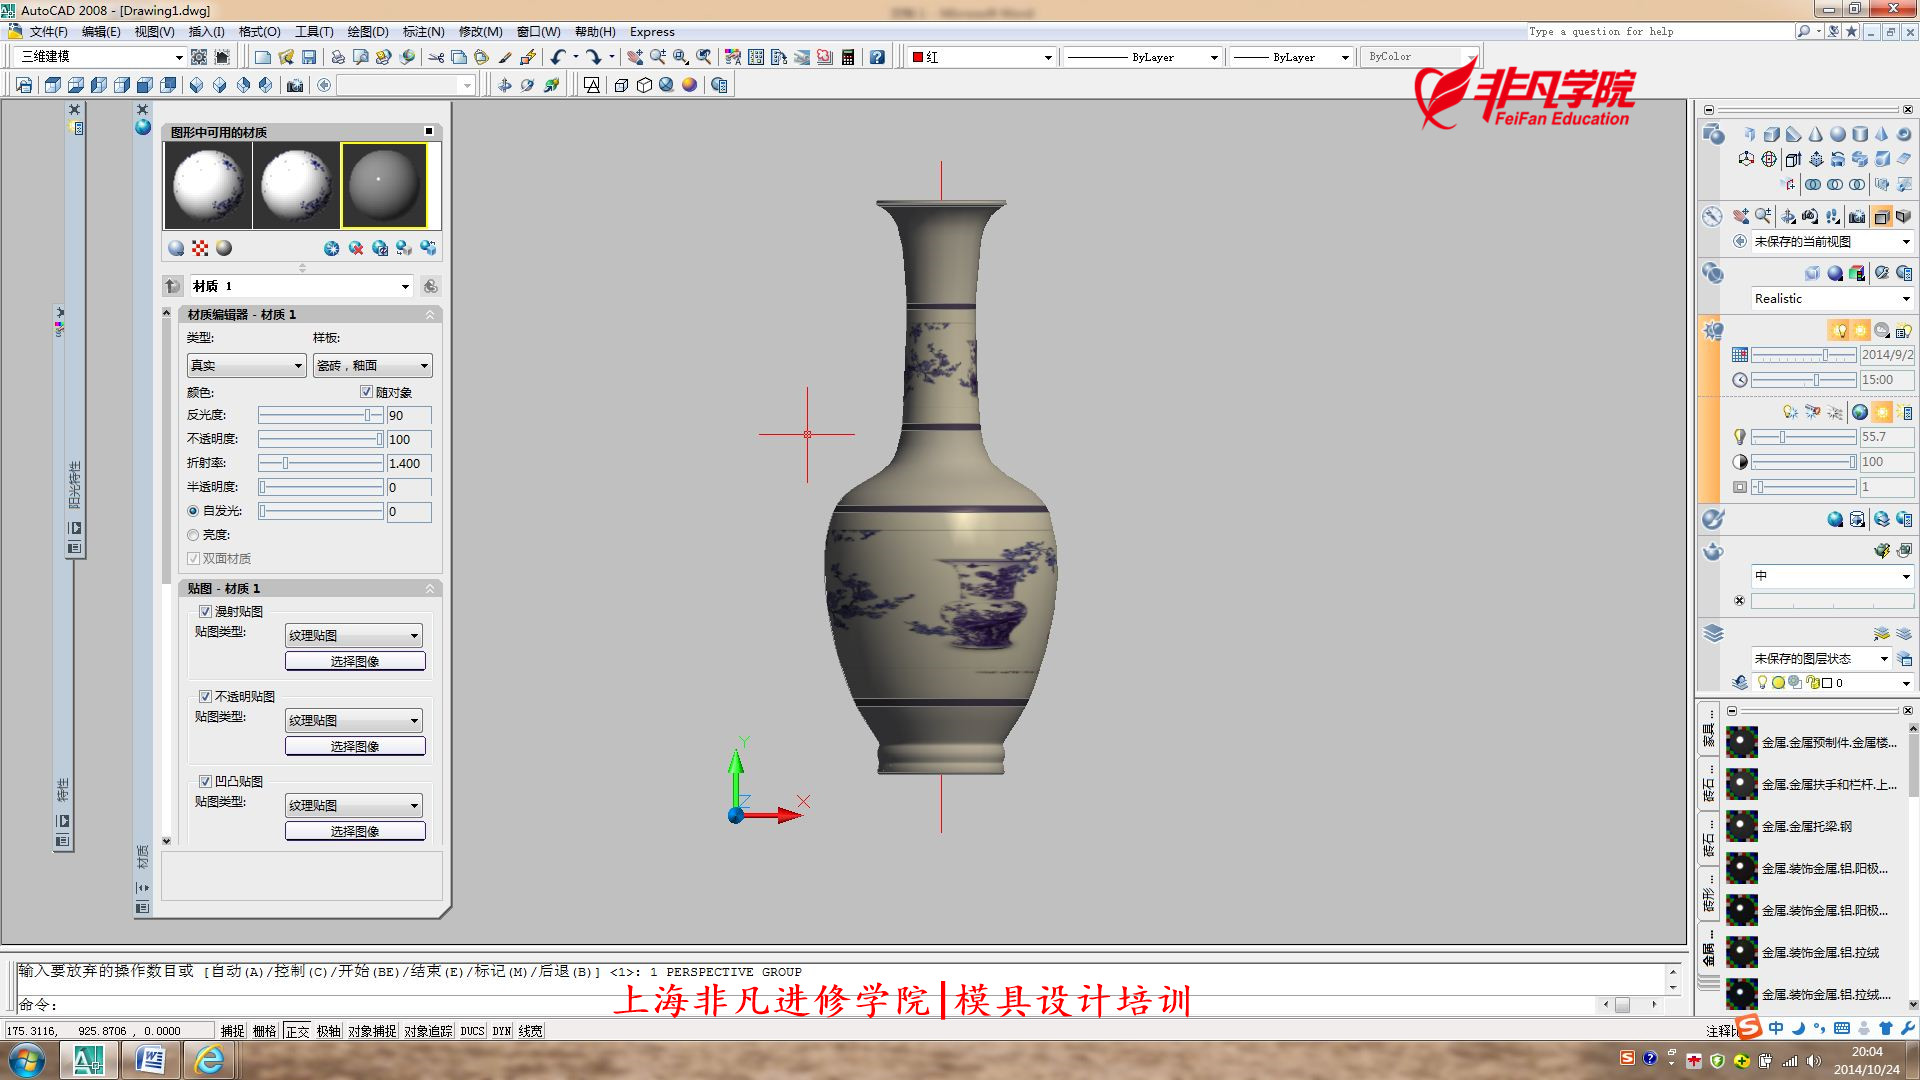Screen dimensions: 1920x1080
Task: Click Cylinder primitive in dashboard
Action: click(x=1859, y=134)
